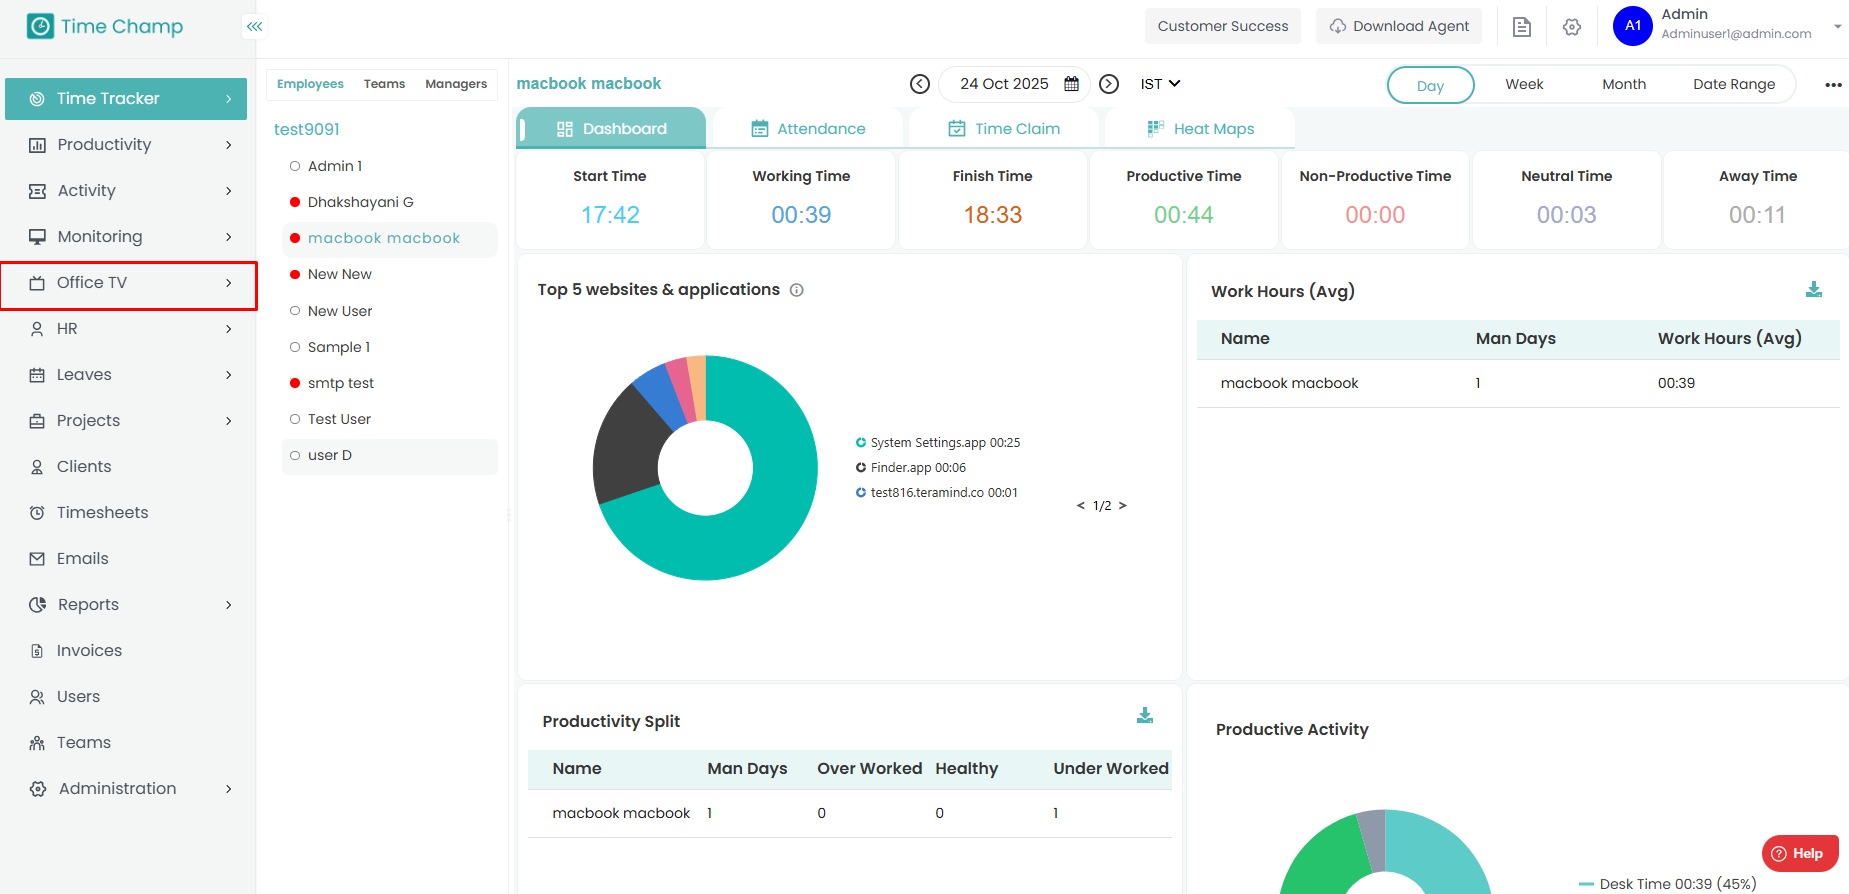This screenshot has height=894, width=1849.
Task: Click the Download Agent button
Action: click(1399, 27)
